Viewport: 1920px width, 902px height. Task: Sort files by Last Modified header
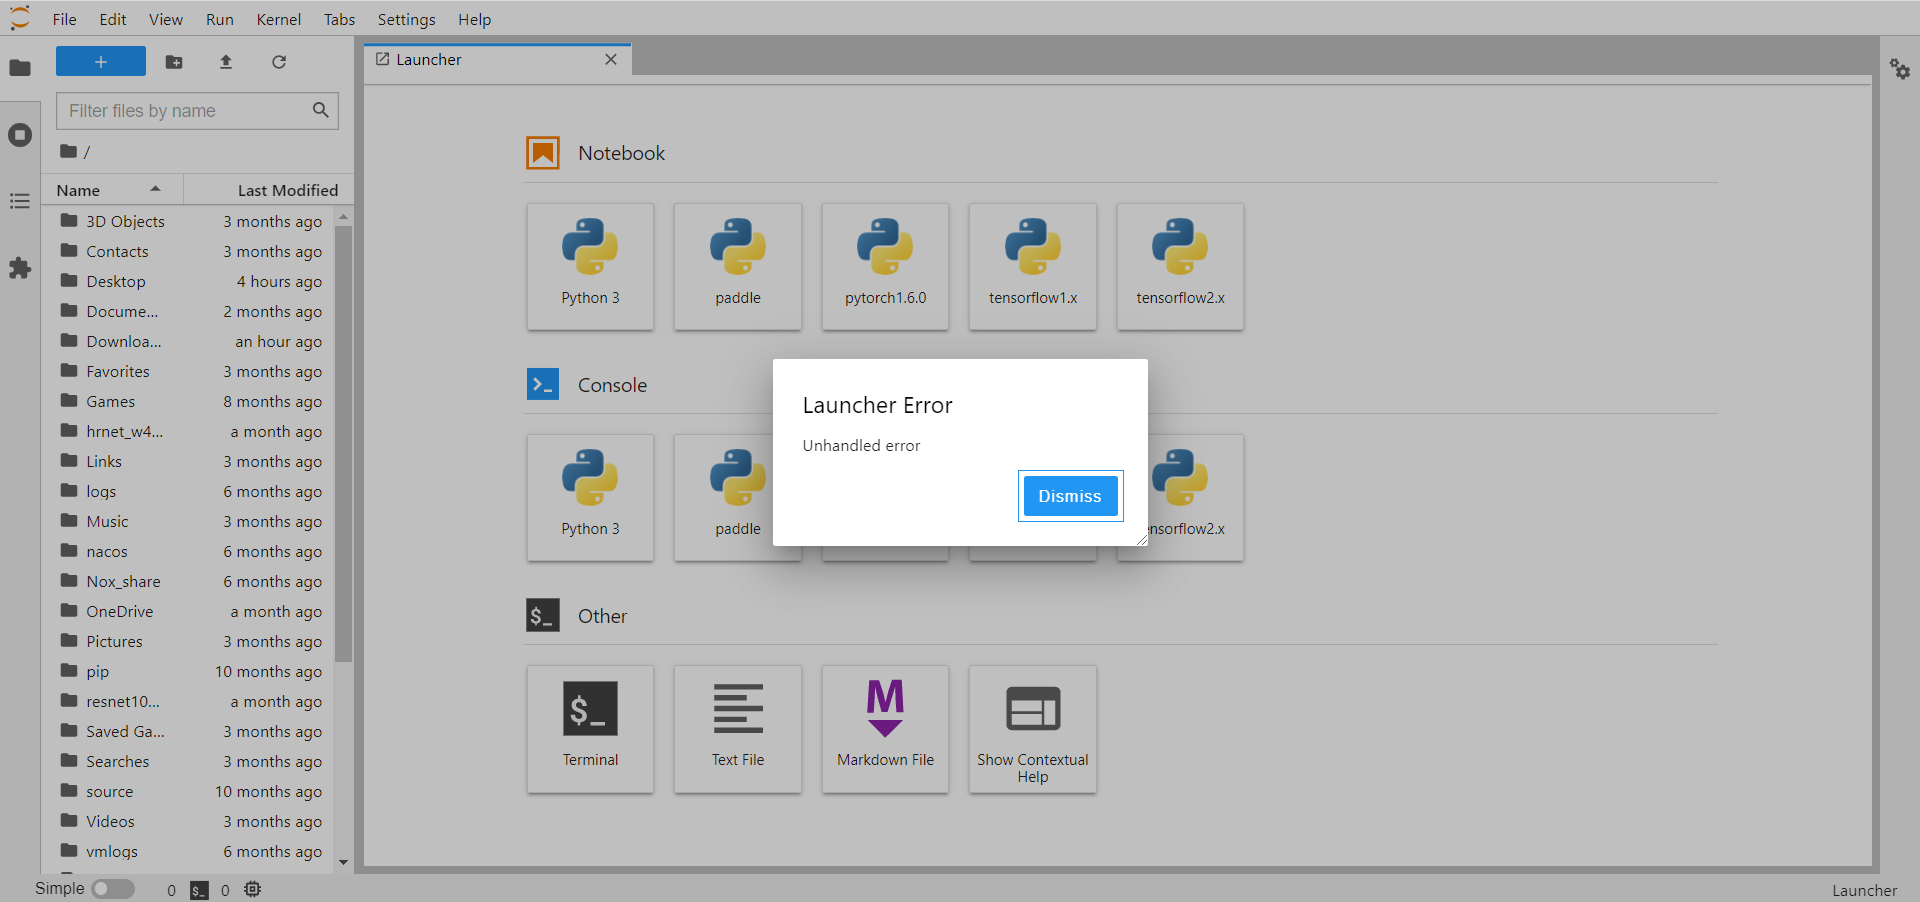[268, 190]
